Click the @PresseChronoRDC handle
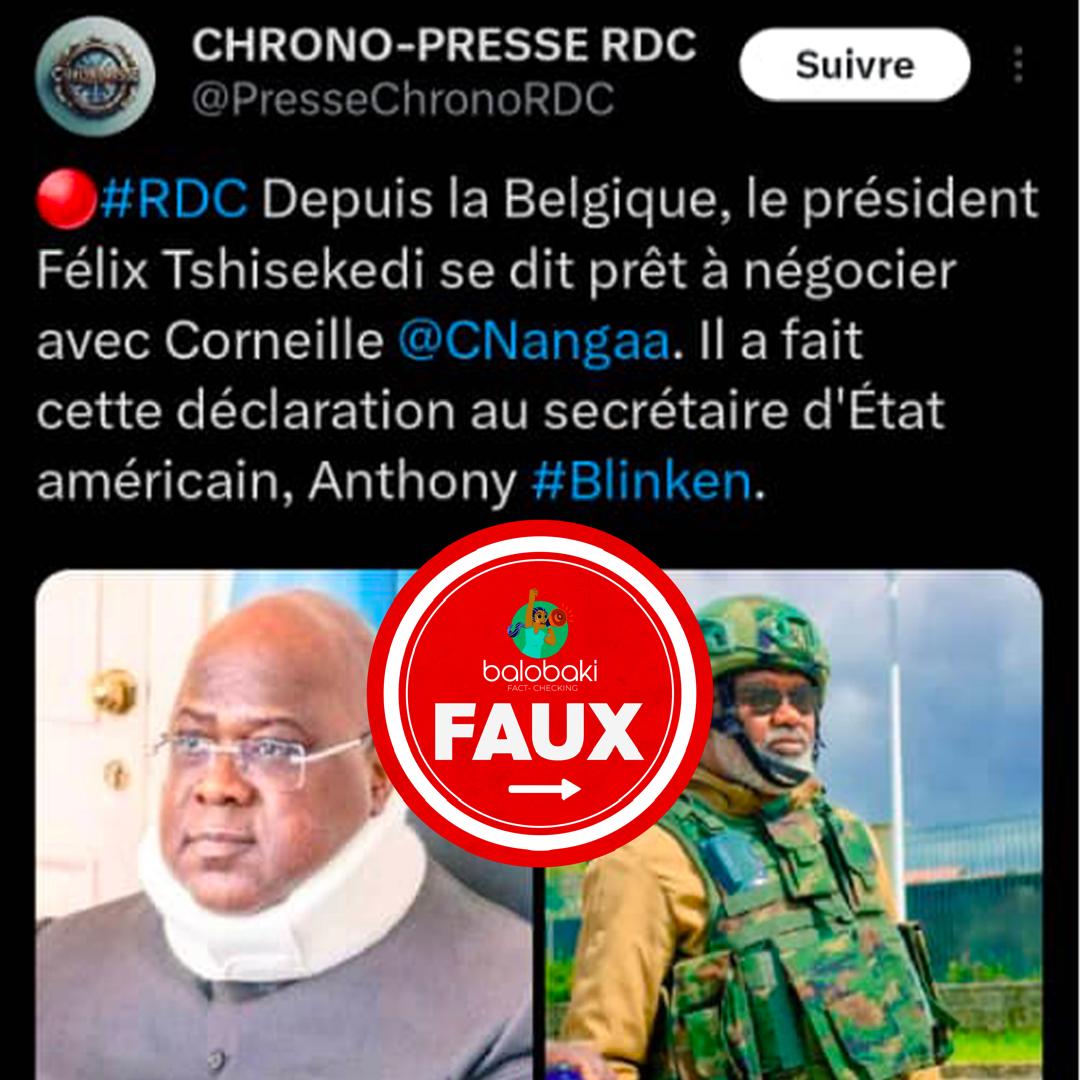 [402, 100]
